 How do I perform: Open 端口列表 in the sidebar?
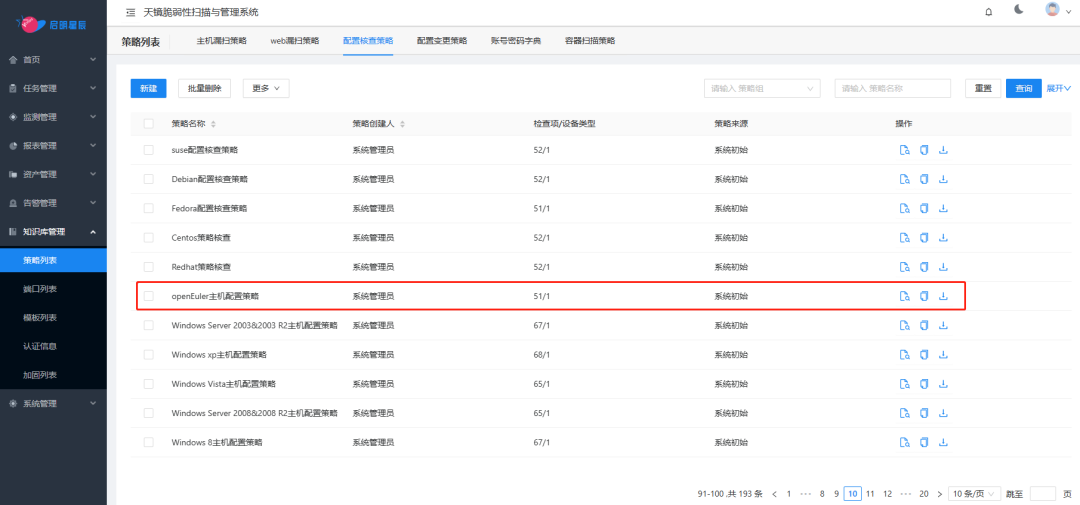[40, 289]
